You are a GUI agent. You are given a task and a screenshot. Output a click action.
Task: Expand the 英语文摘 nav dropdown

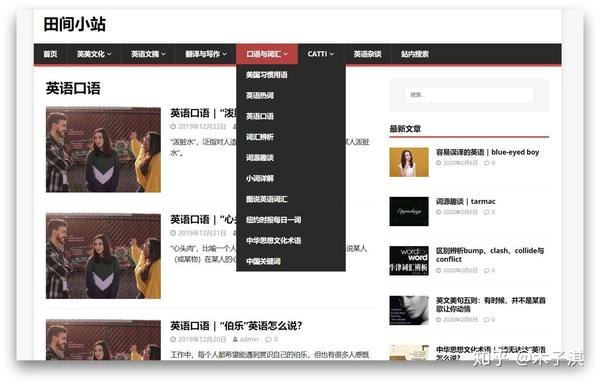[x=148, y=54]
